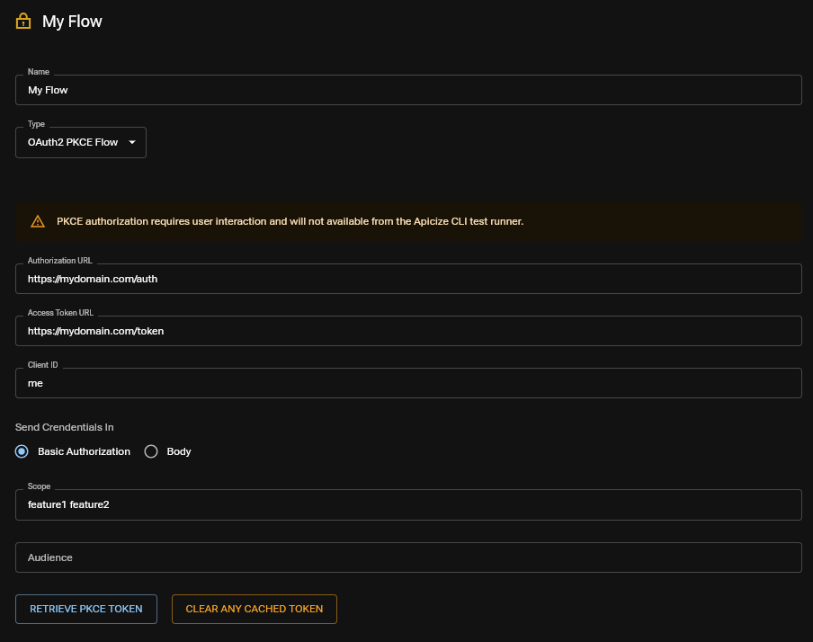Viewport: 813px width, 642px height.
Task: Click the Basic Authorization label text
Action: pos(84,451)
